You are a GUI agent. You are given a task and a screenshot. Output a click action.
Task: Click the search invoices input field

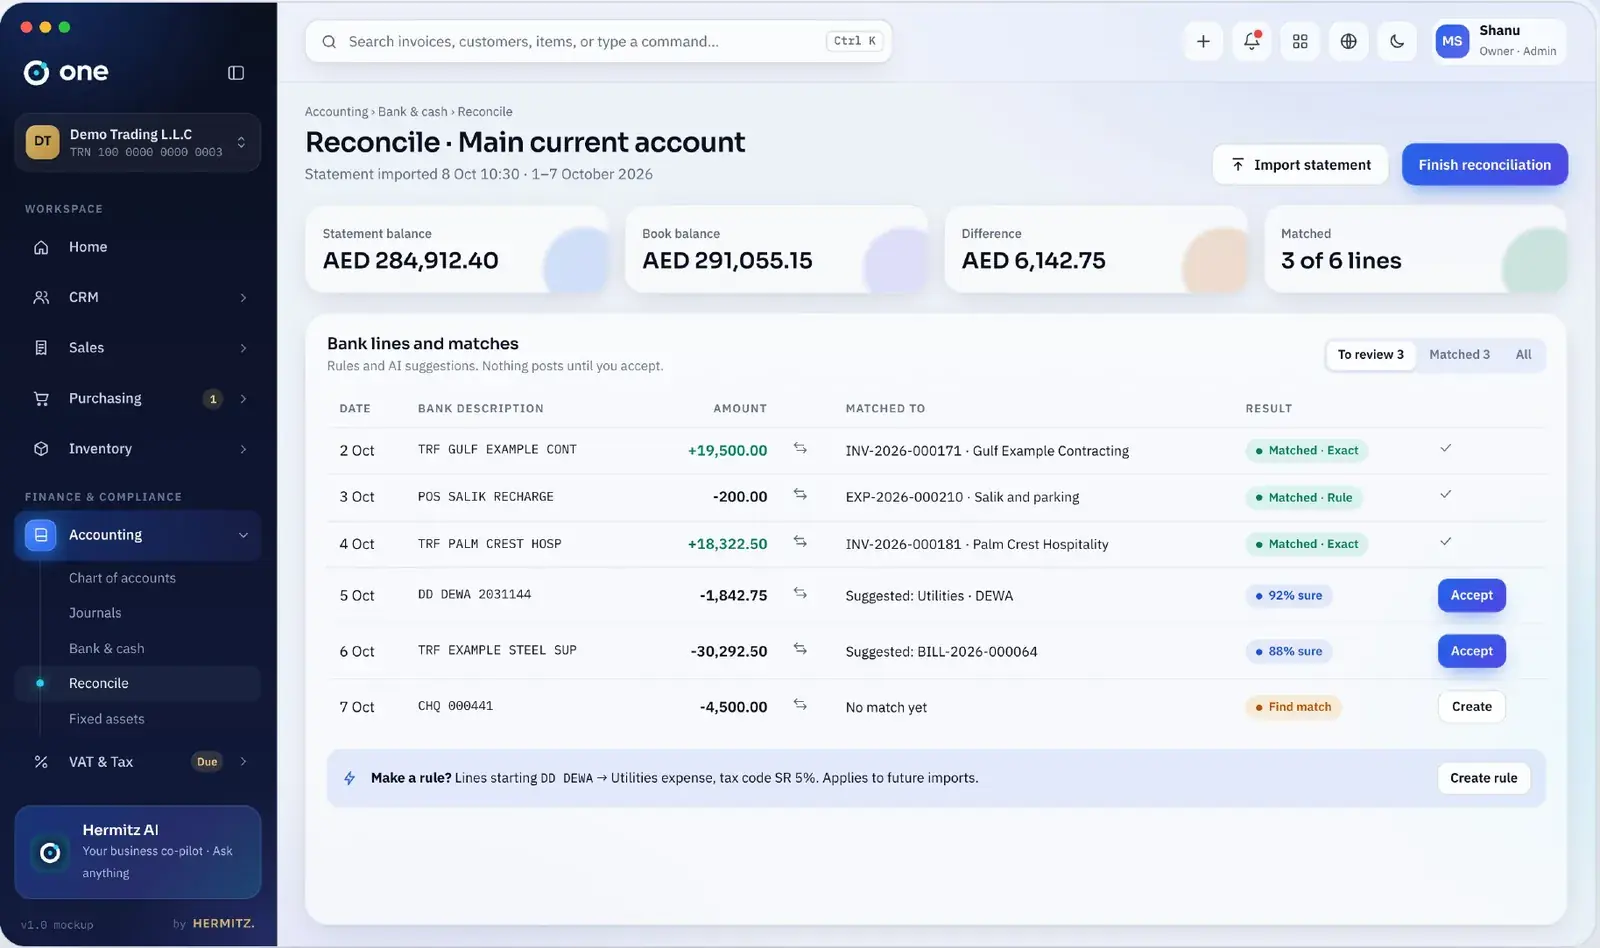point(598,41)
